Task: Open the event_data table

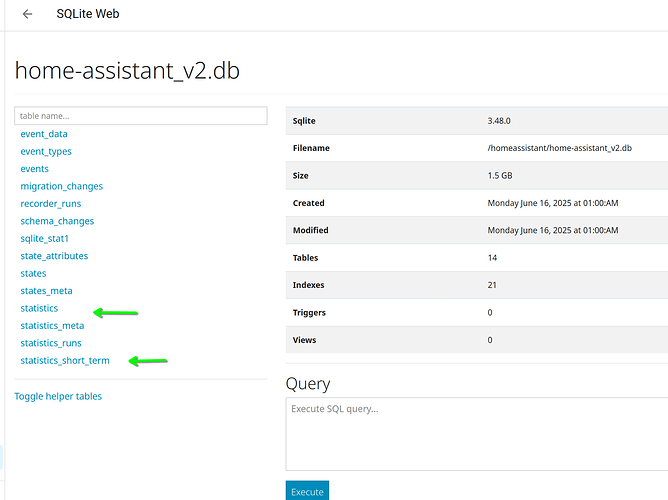Action: click(x=44, y=134)
